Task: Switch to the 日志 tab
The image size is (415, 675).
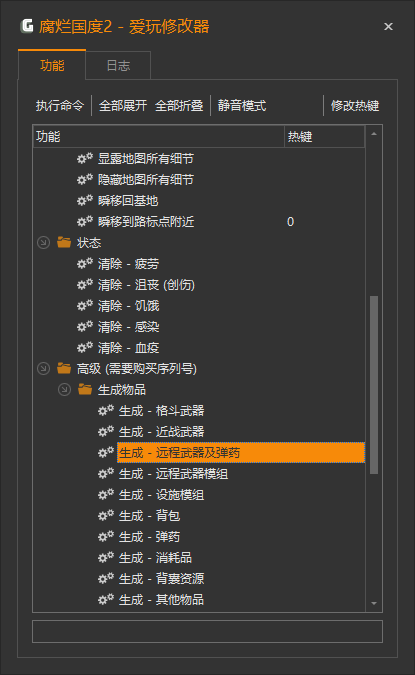Action: [x=118, y=65]
